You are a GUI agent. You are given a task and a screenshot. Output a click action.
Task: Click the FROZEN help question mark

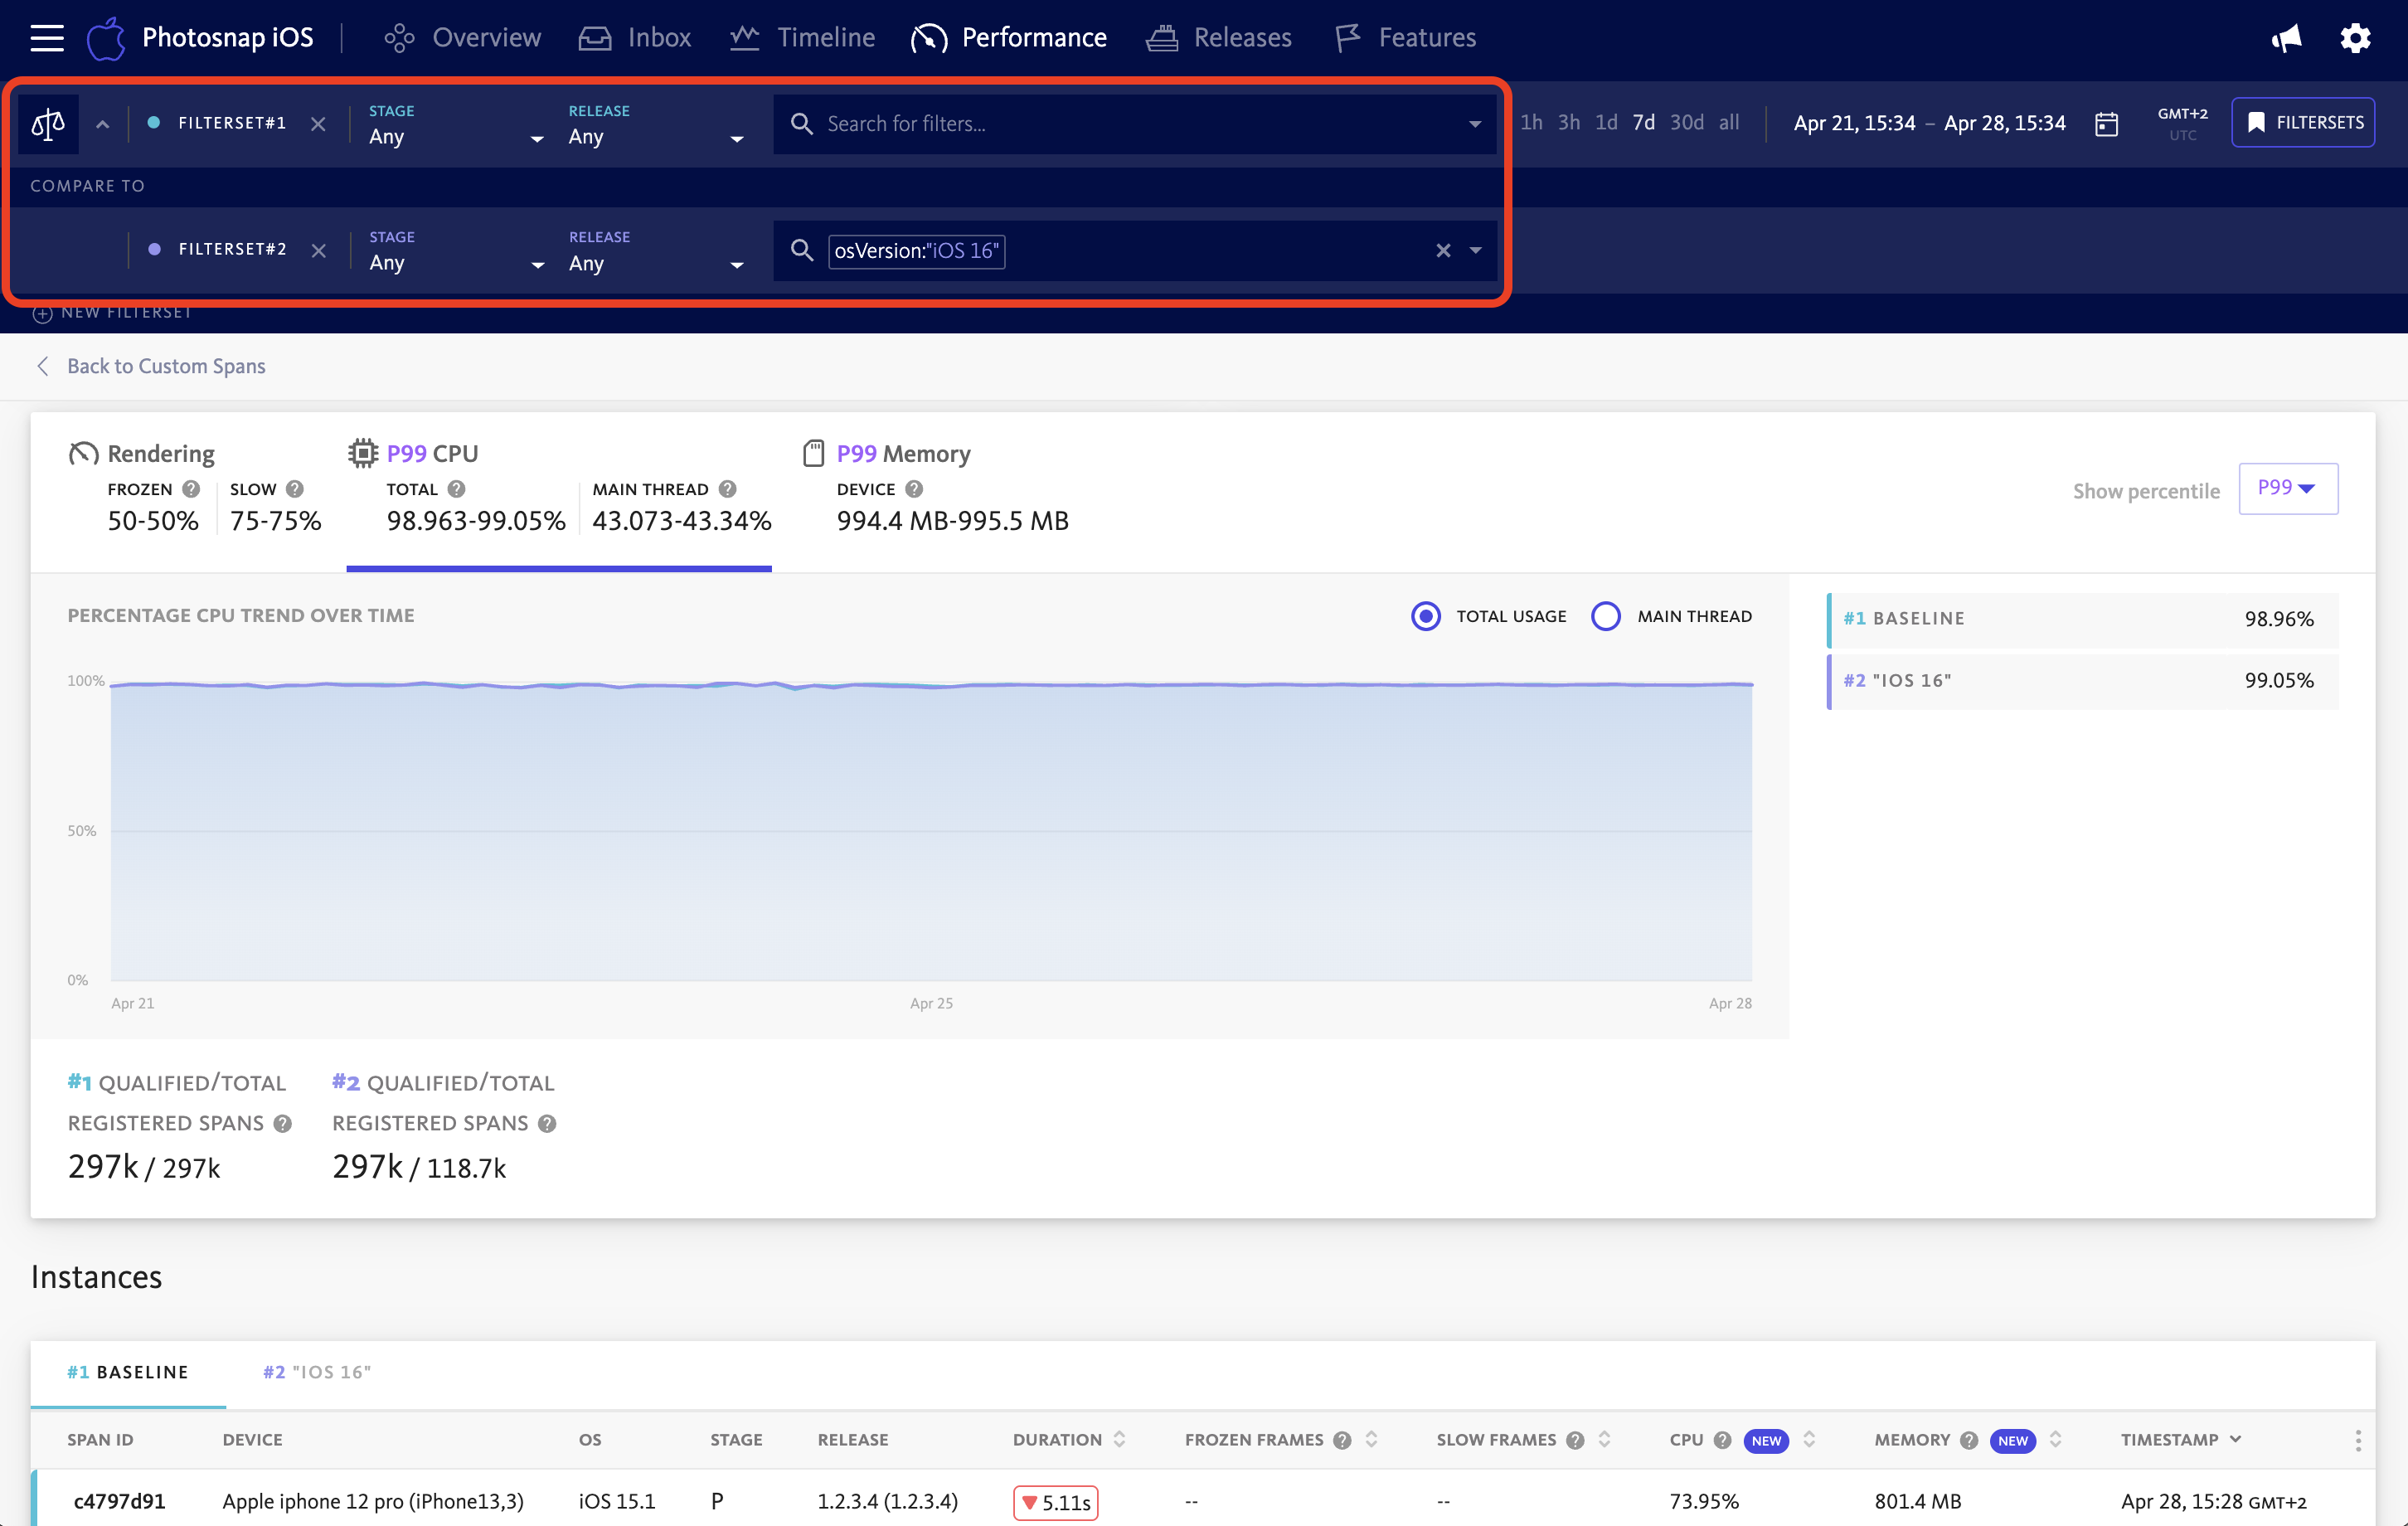click(x=191, y=489)
